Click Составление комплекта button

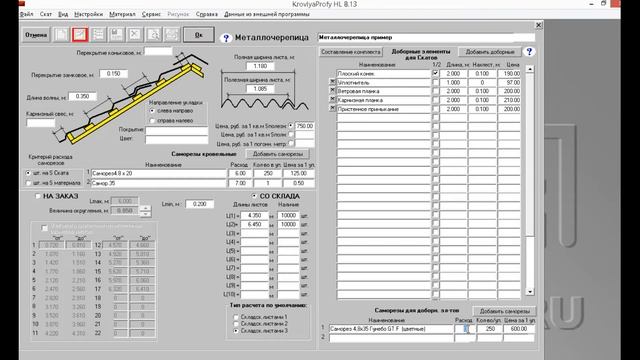(351, 52)
